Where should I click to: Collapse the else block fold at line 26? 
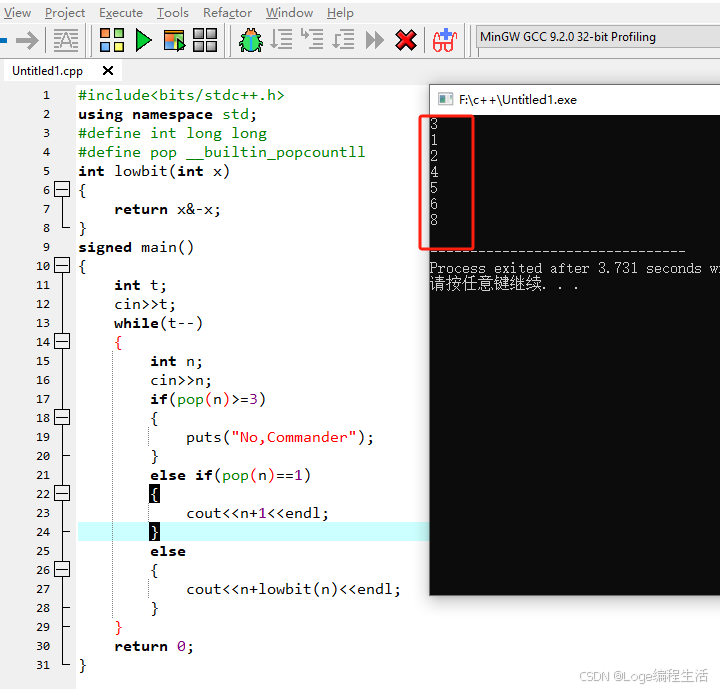(62, 570)
